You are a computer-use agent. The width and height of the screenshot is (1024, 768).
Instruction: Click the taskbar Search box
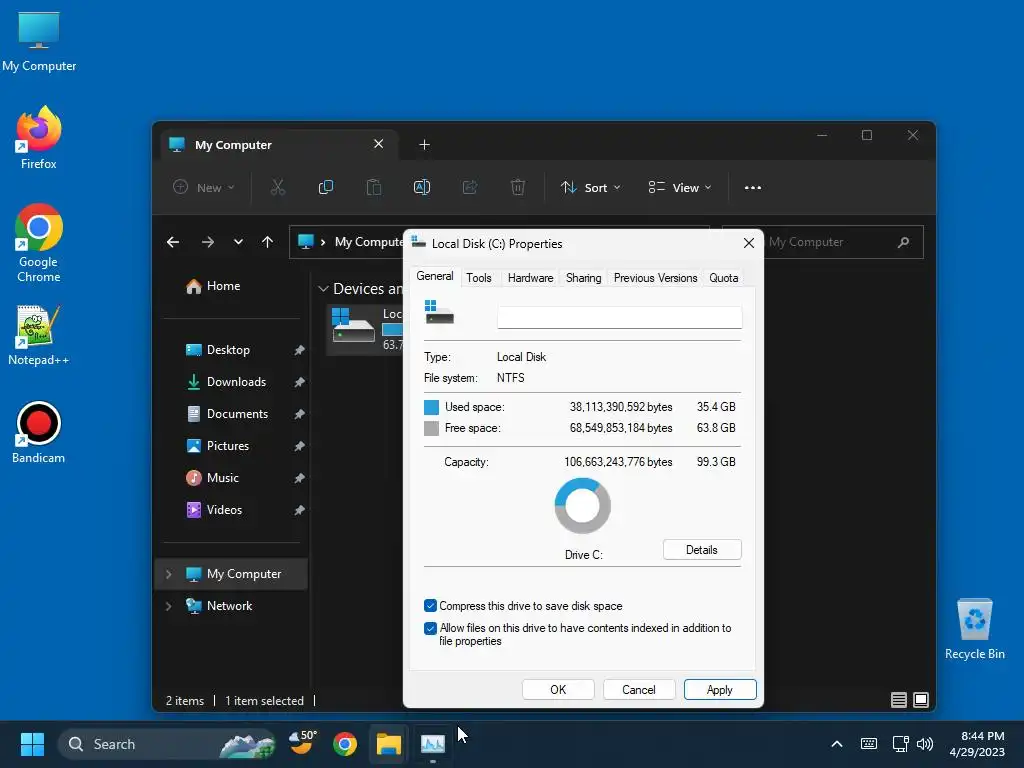tap(167, 744)
